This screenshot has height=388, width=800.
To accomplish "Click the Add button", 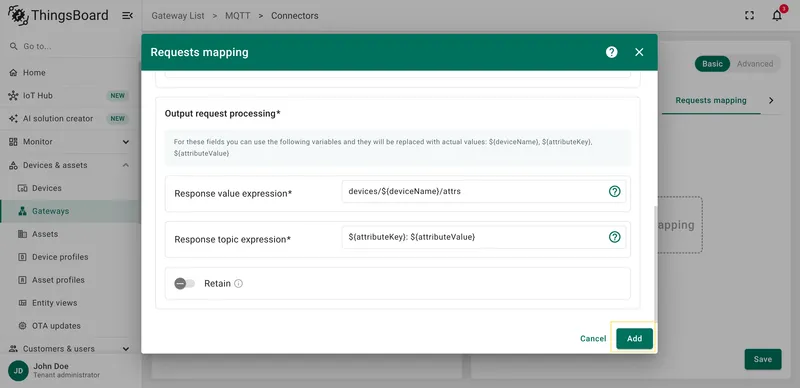I will point(634,338).
